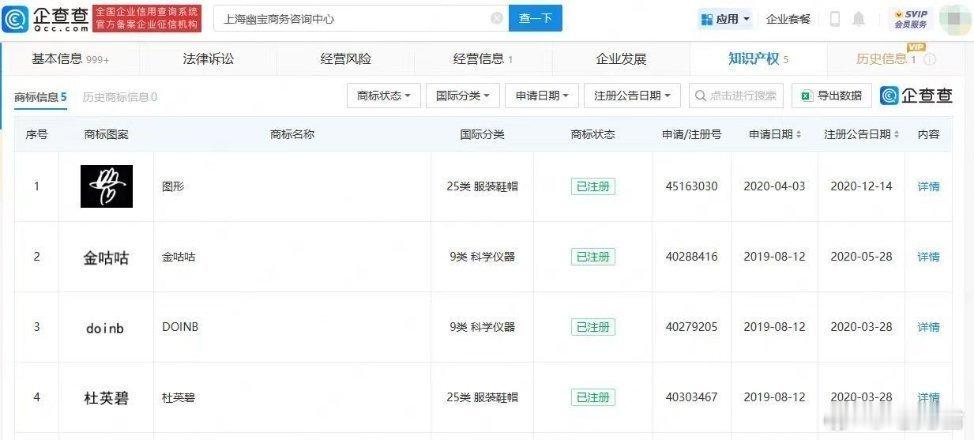Click the 查一下 search button
Screen dimensions: 974x440
point(535,19)
